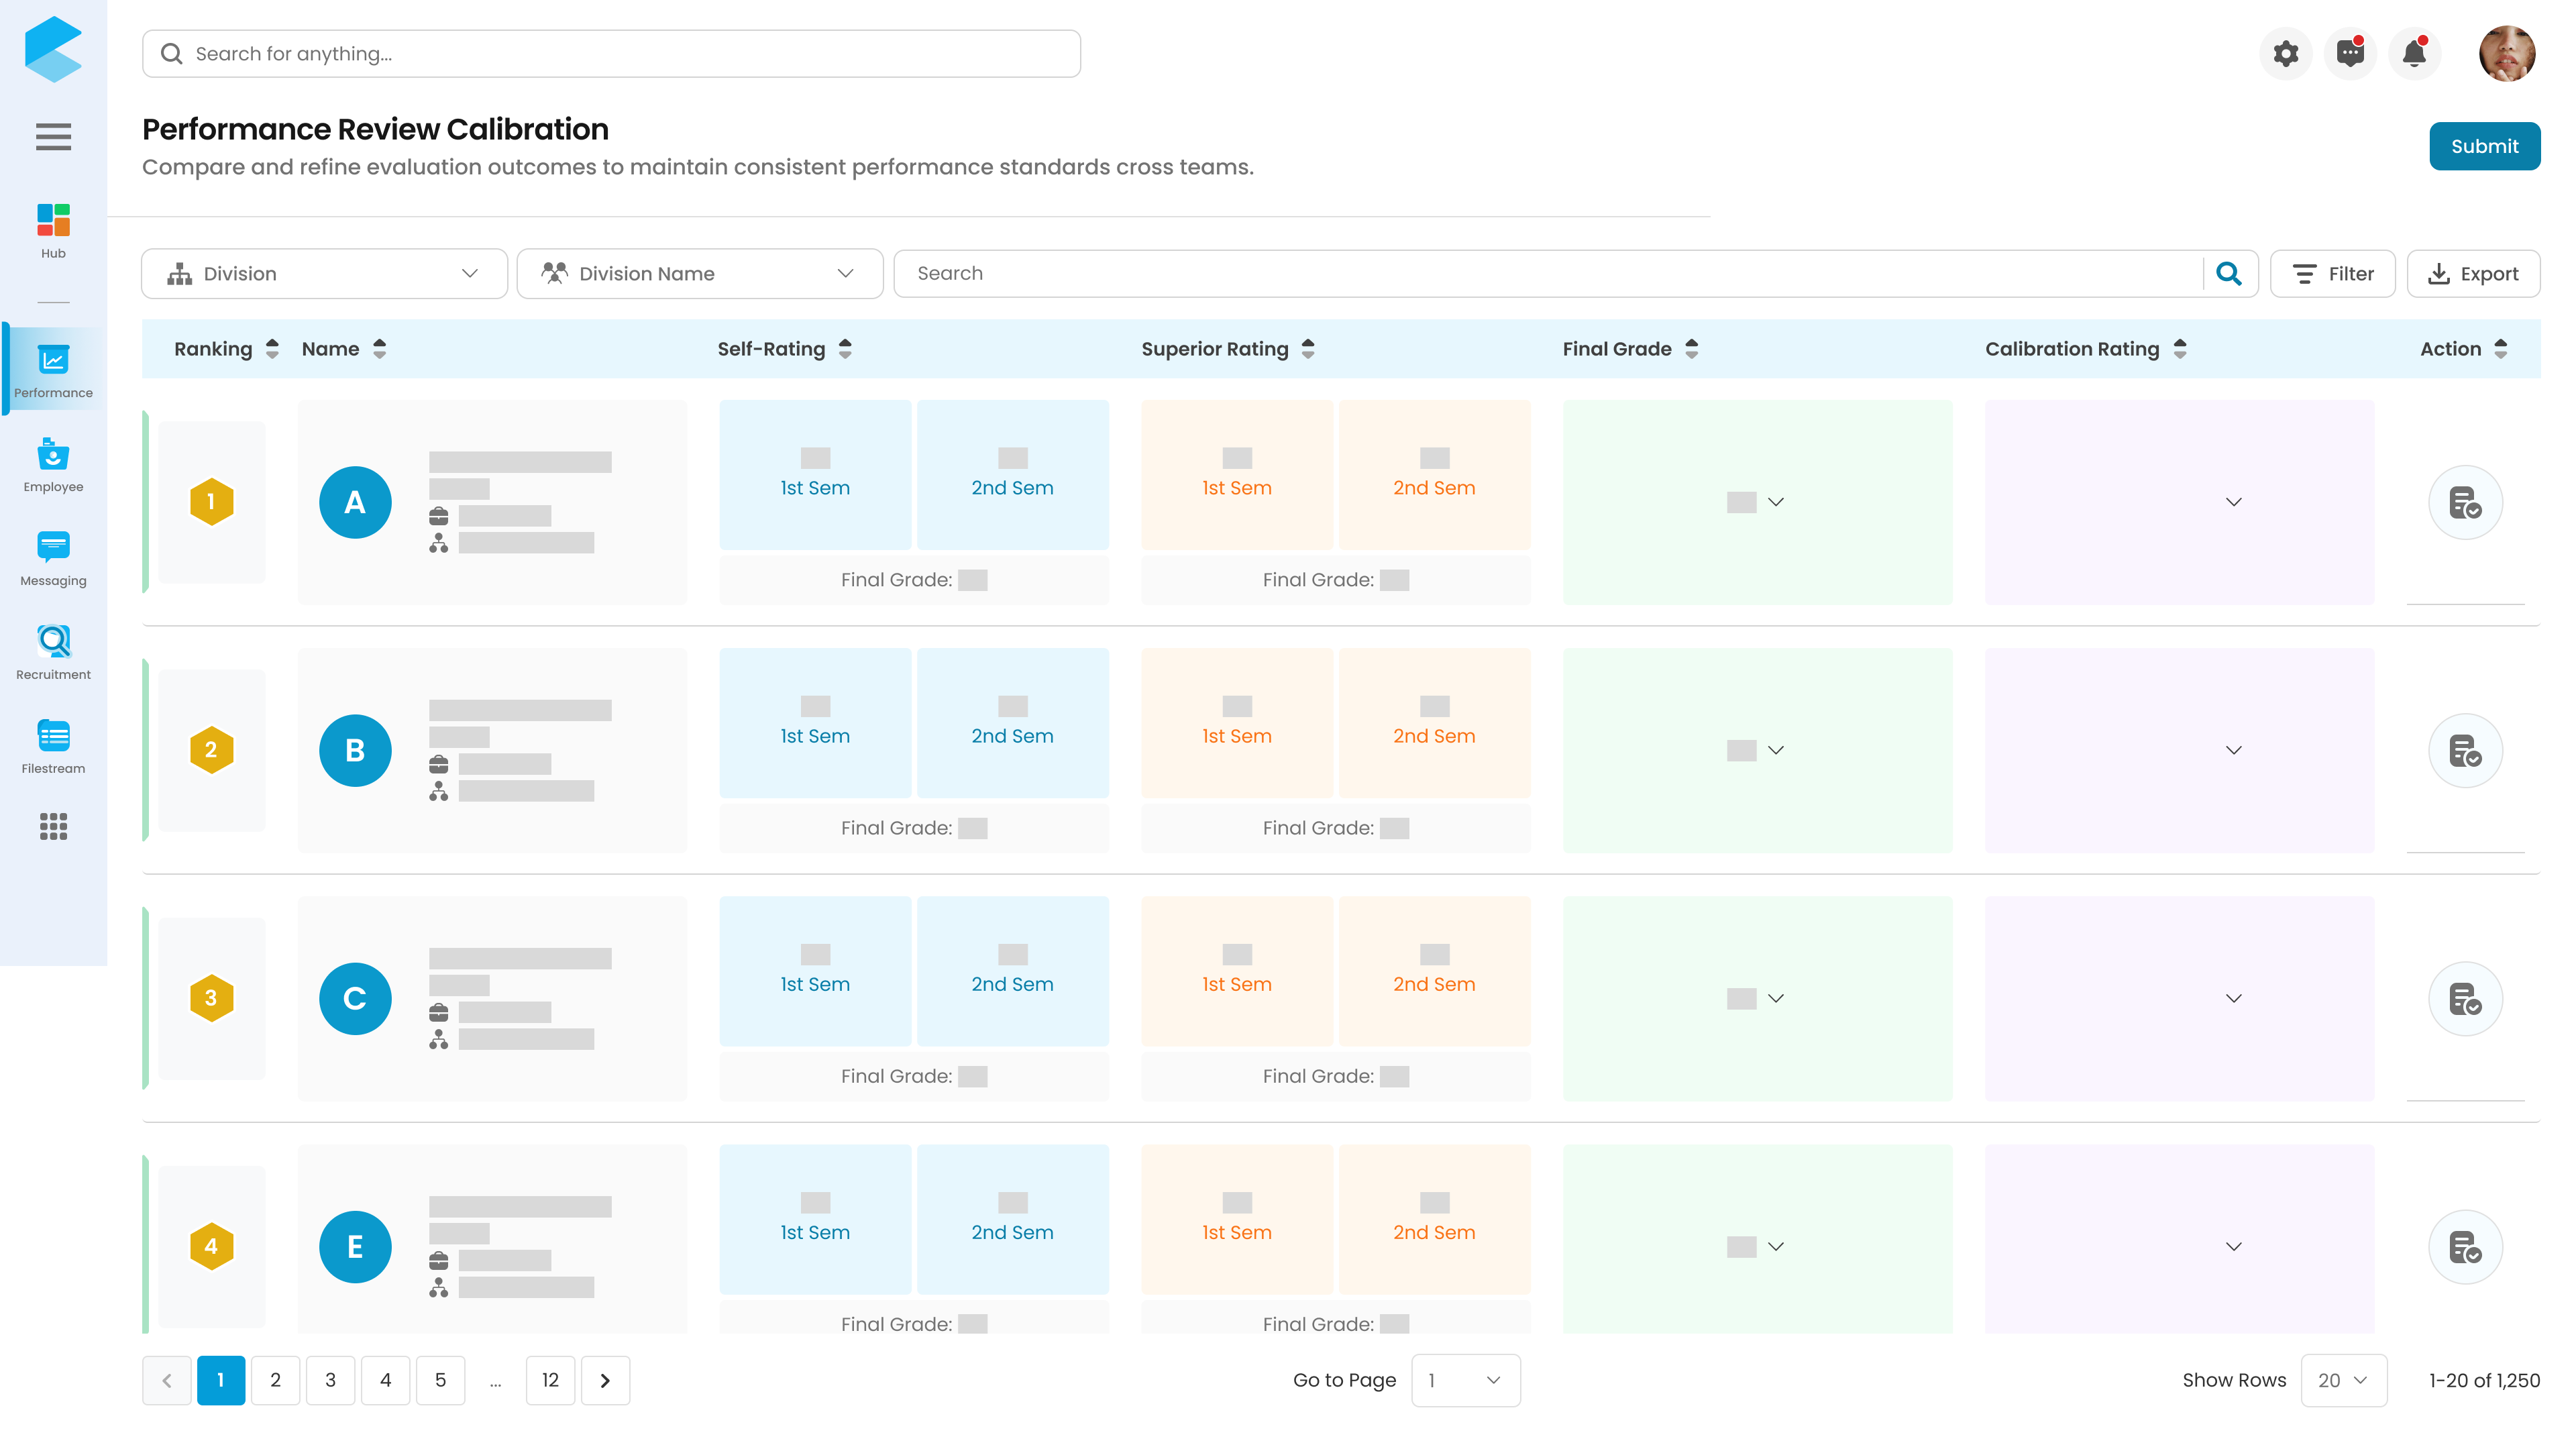
Task: Expand Calibration Rating dropdown for employee B
Action: click(2233, 750)
